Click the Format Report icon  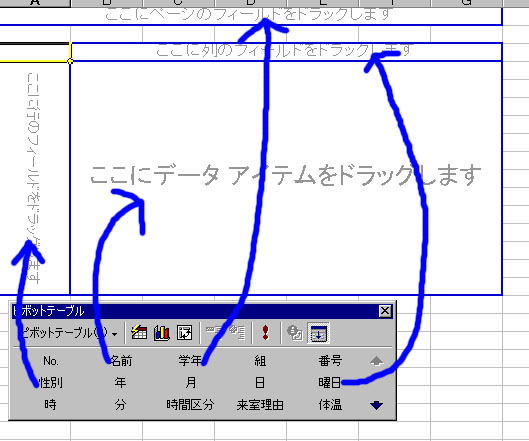tap(139, 333)
